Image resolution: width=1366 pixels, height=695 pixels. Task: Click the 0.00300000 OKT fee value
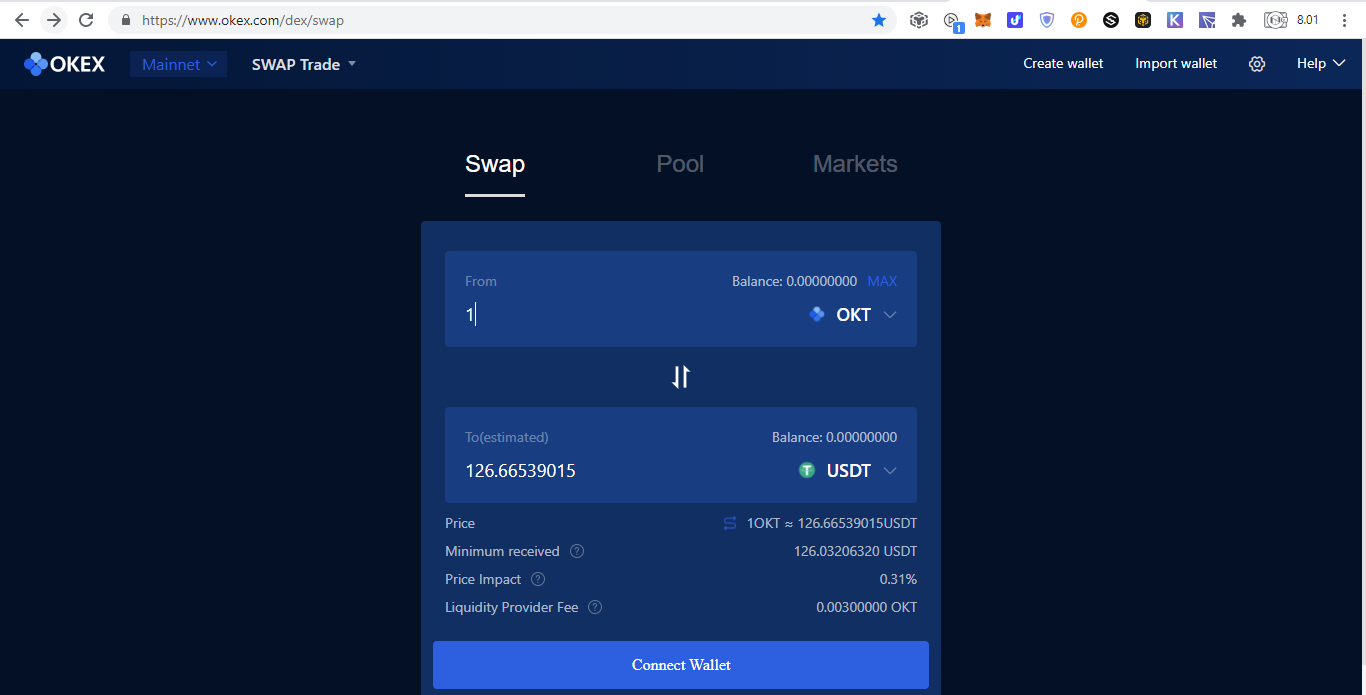click(x=867, y=607)
